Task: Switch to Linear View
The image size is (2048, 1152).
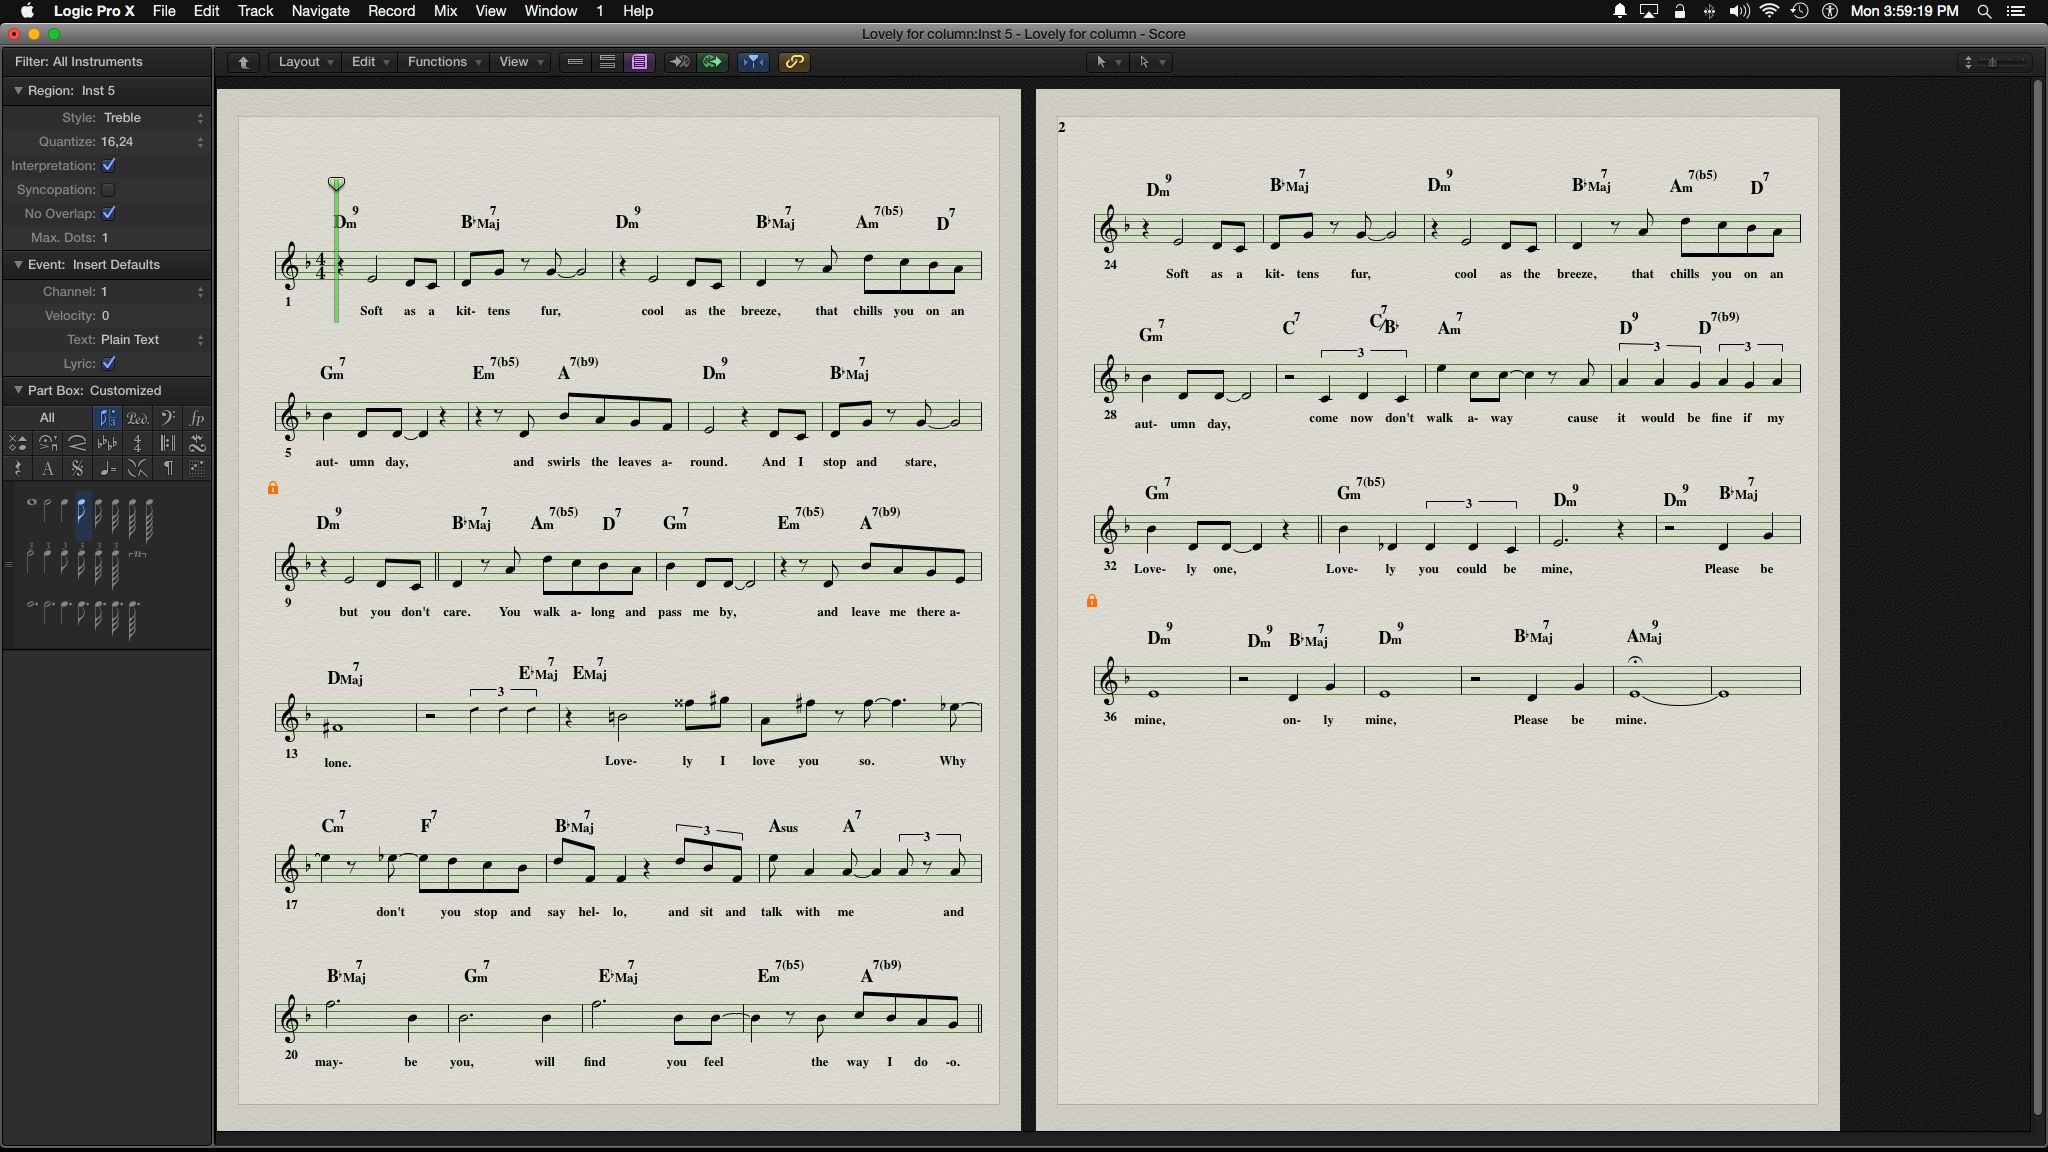Action: coord(575,62)
